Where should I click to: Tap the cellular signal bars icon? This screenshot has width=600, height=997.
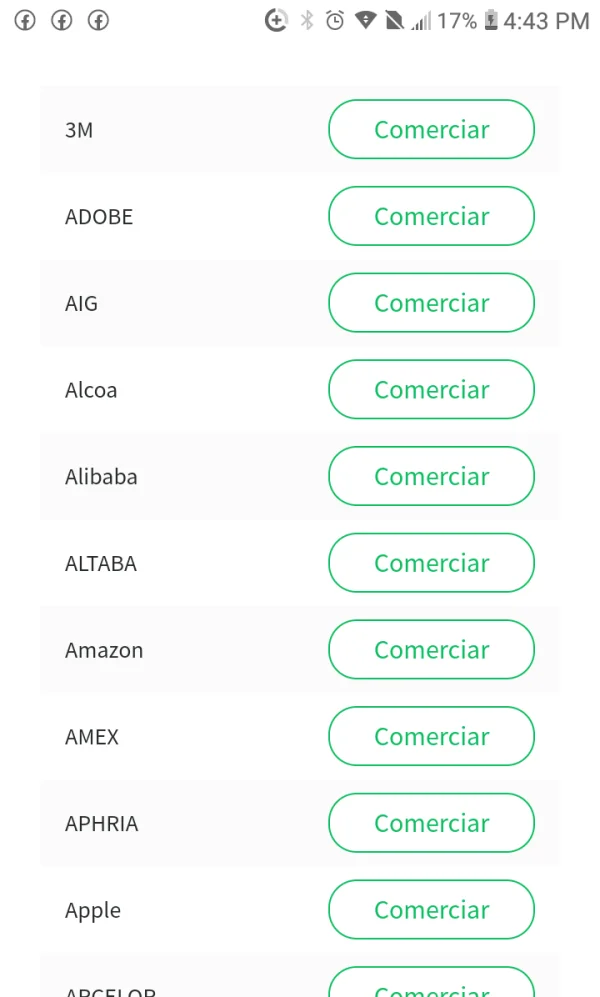(421, 20)
